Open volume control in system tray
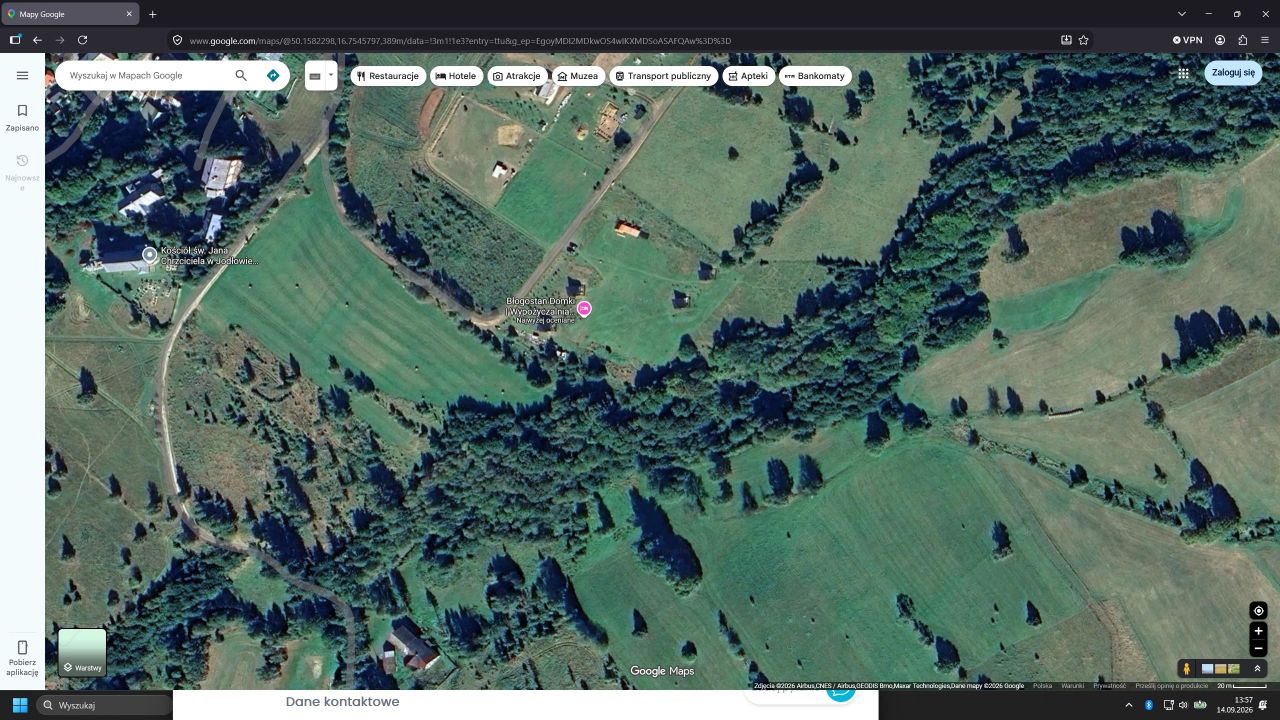The height and width of the screenshot is (720, 1280). point(1182,705)
